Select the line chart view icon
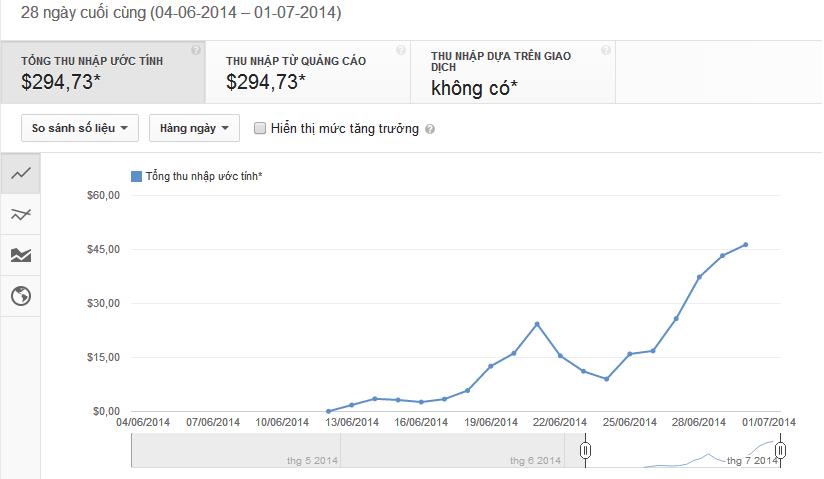The height and width of the screenshot is (479, 824). [x=20, y=173]
